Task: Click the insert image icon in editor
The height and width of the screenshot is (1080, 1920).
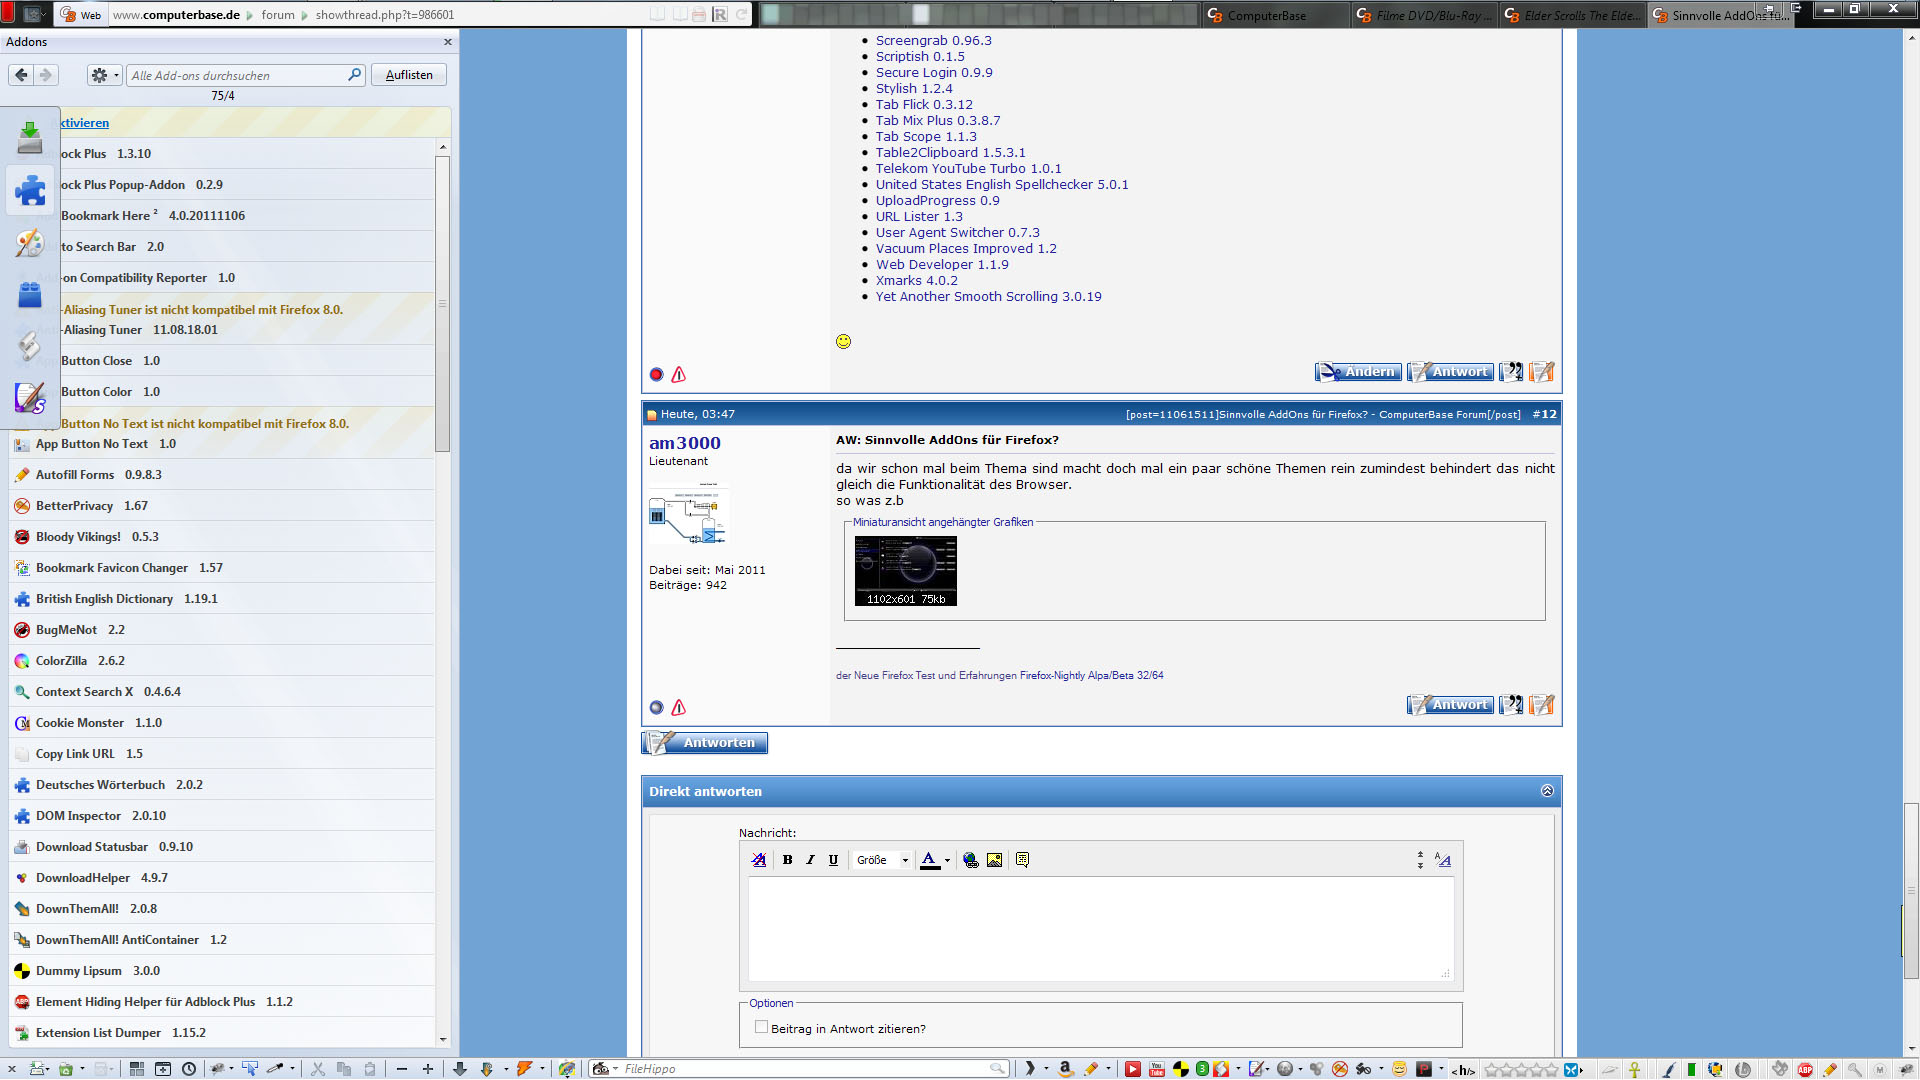Action: click(994, 860)
